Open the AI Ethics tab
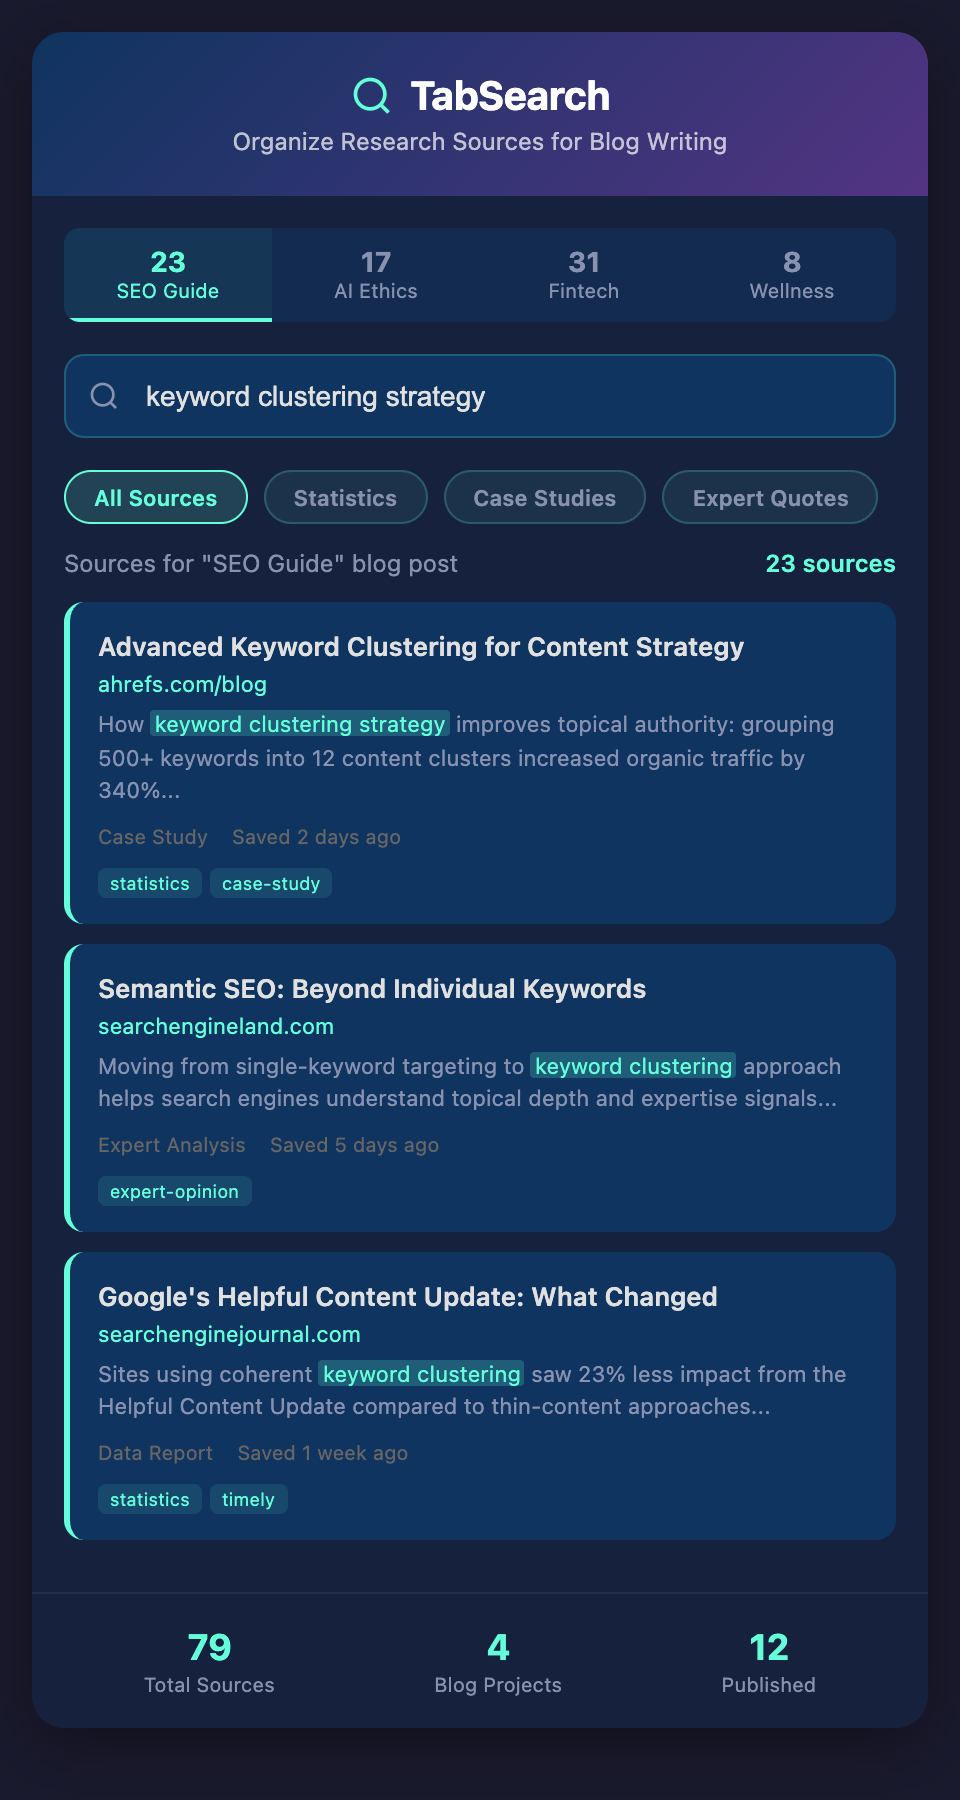Image resolution: width=960 pixels, height=1800 pixels. pyautogui.click(x=376, y=275)
